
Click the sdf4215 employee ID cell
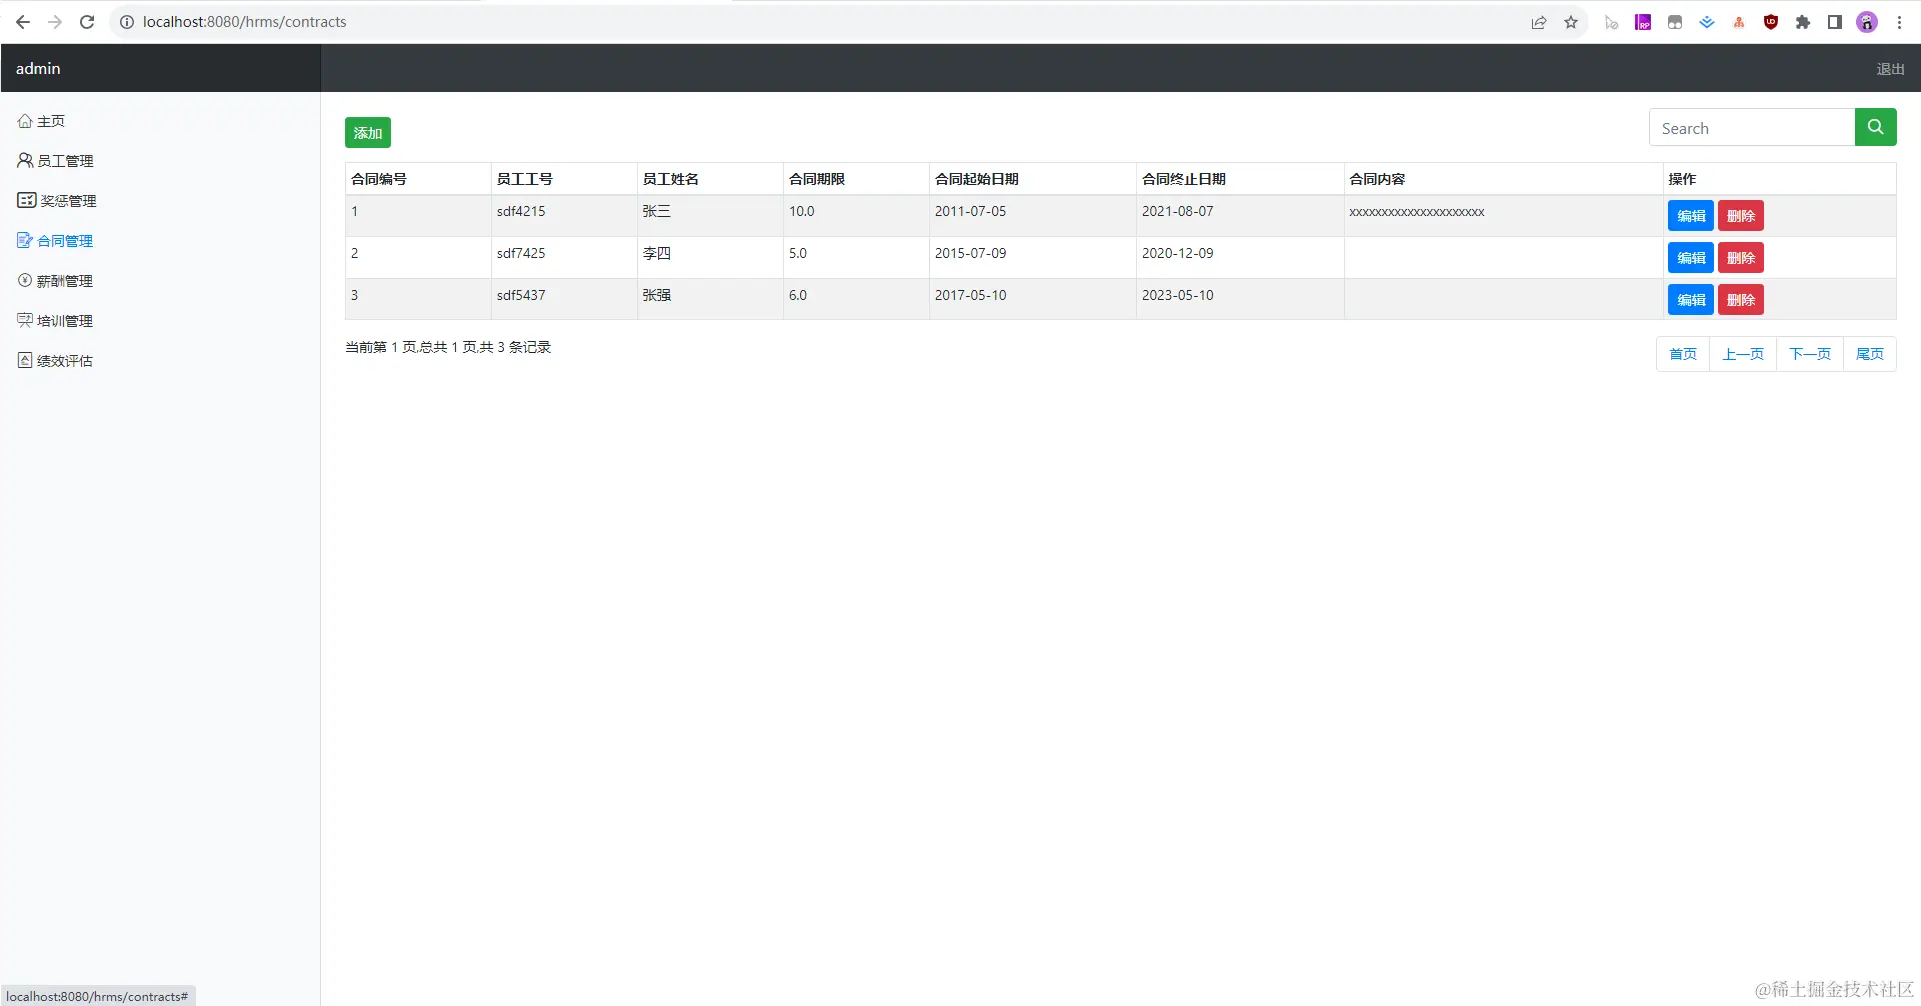pos(564,216)
